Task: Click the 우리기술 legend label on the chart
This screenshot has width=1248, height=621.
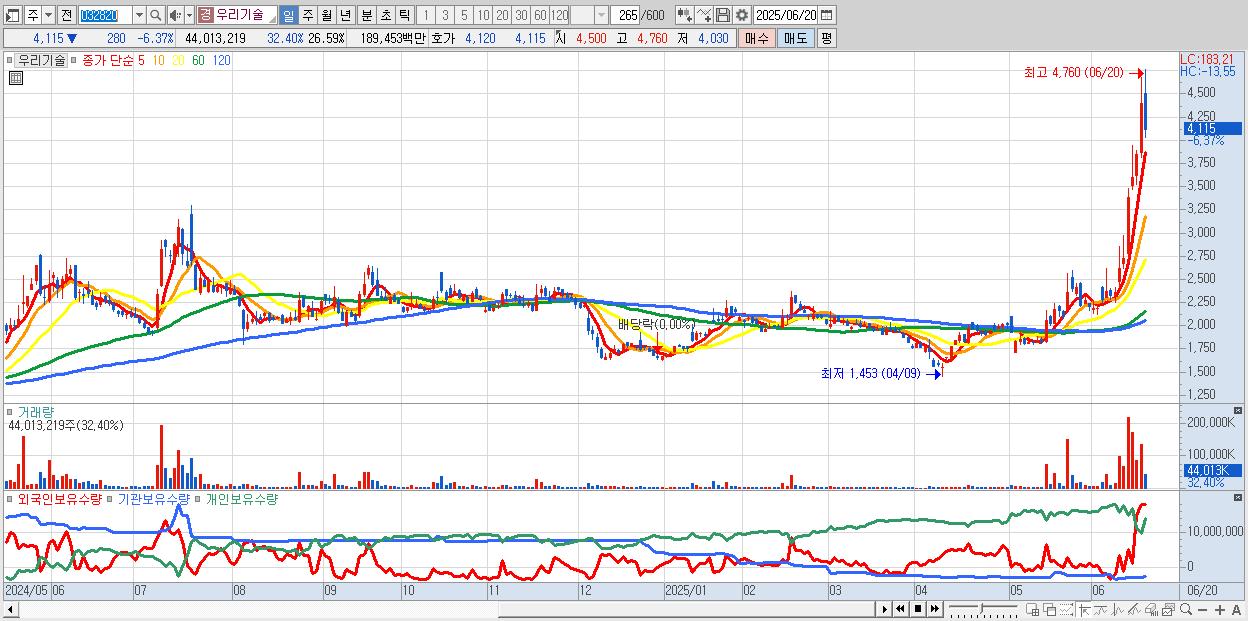Action: pos(41,60)
